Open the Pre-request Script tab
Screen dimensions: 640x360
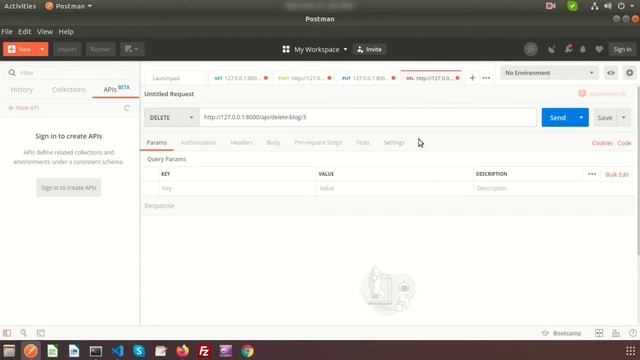tap(318, 142)
